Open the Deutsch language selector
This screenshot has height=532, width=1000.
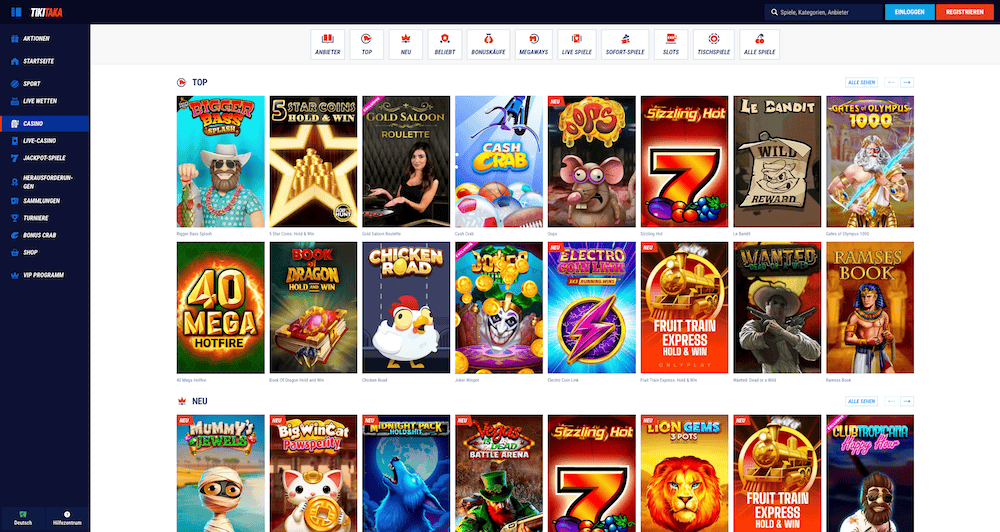tap(22, 516)
